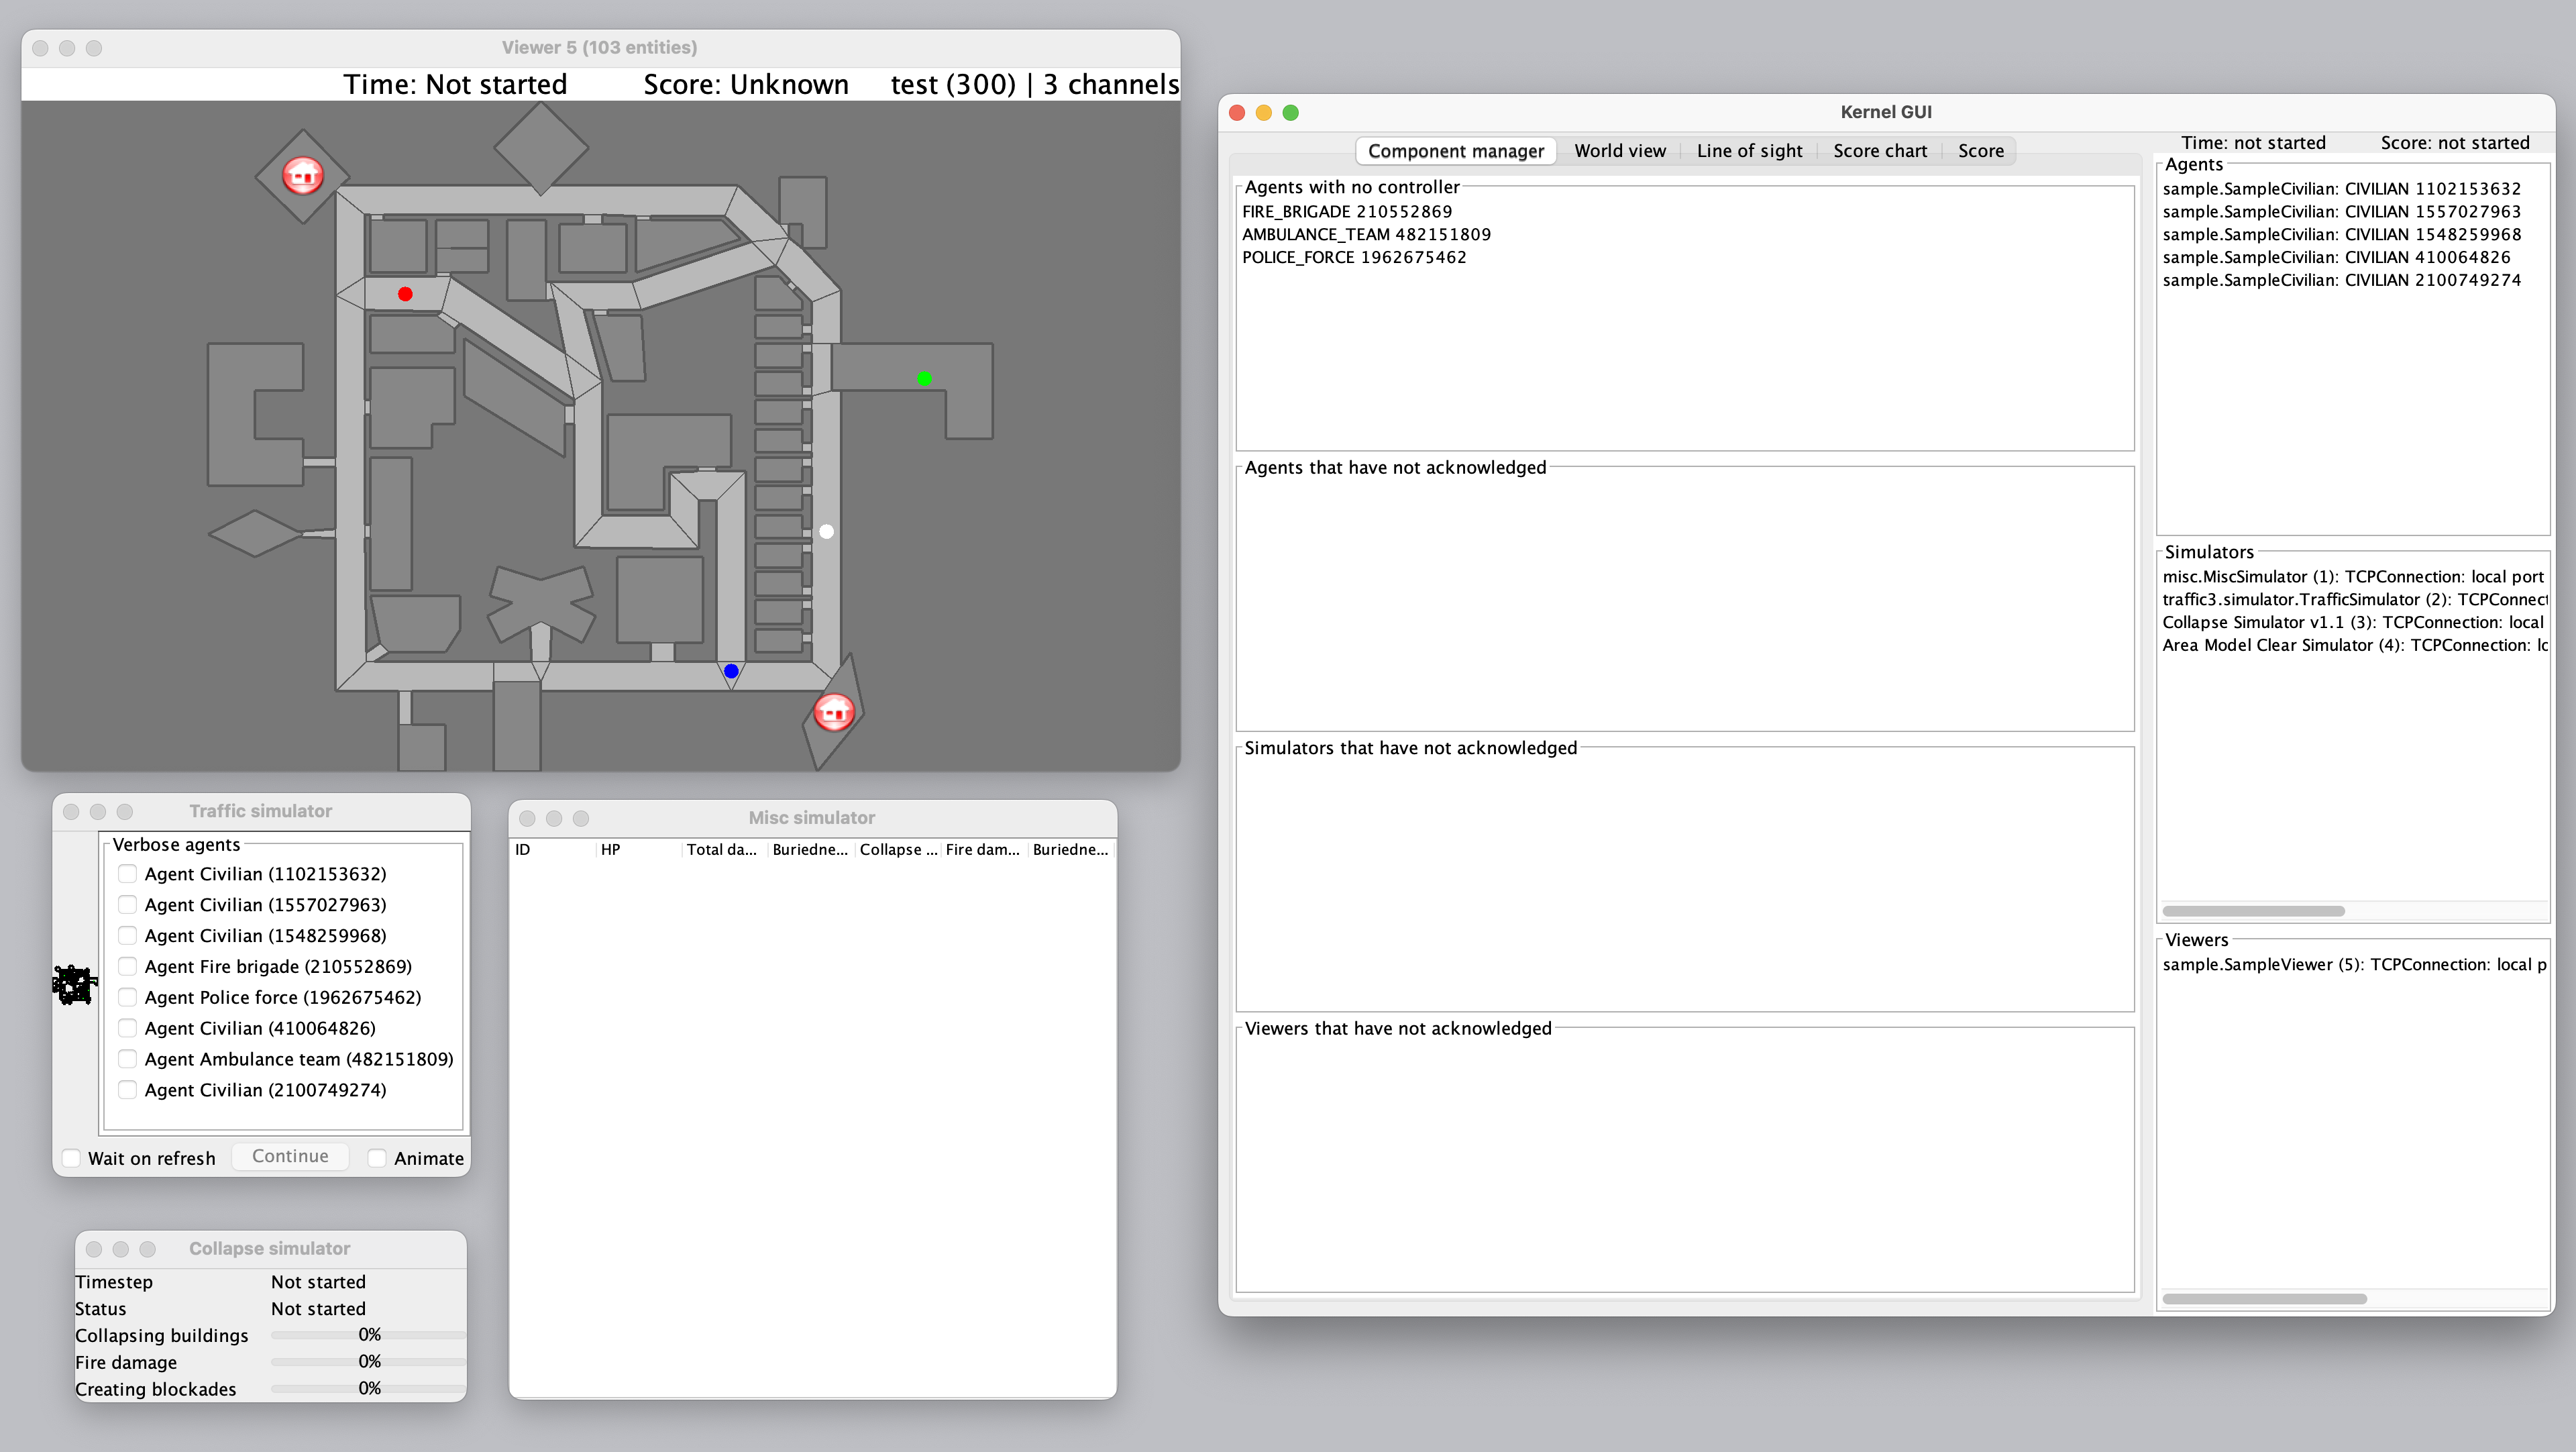Enable verbose for Agent Fire brigade (210552869)
2576x1452 pixels.
pos(127,966)
